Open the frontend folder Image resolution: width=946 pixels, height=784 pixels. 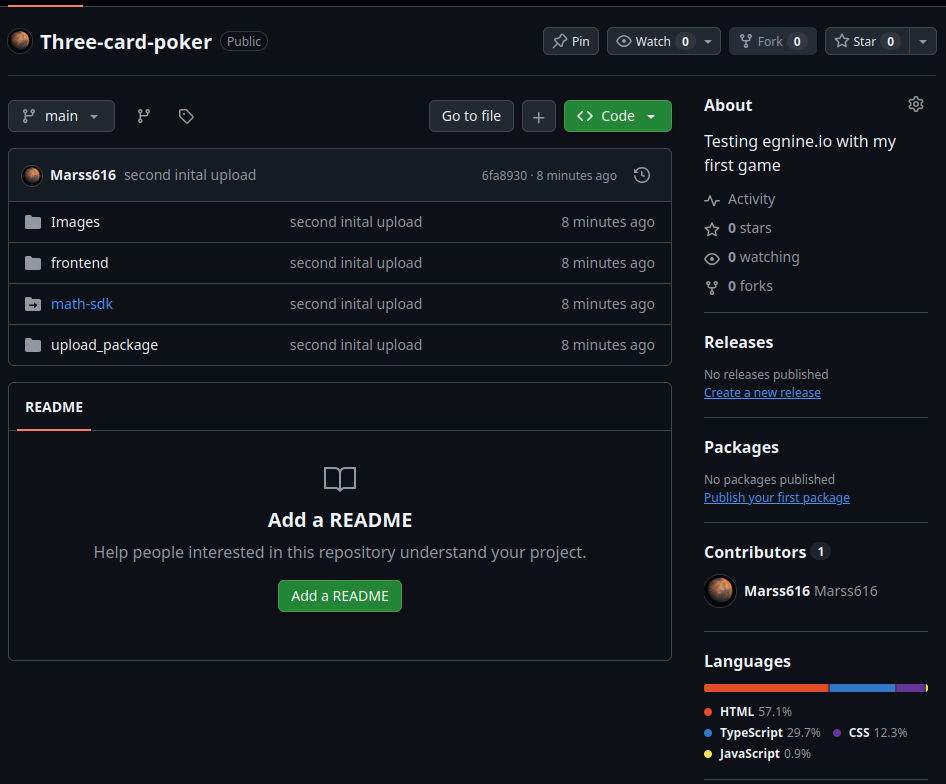[x=80, y=263]
